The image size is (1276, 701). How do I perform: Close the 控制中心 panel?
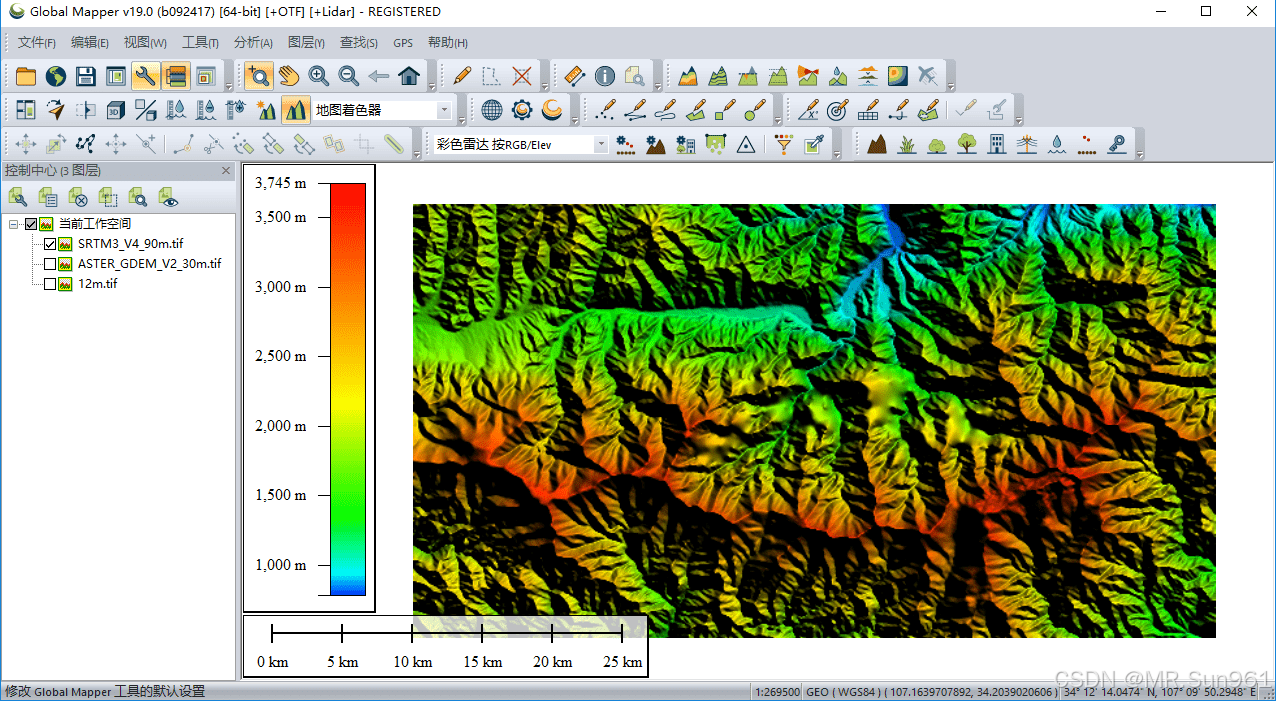(x=225, y=171)
